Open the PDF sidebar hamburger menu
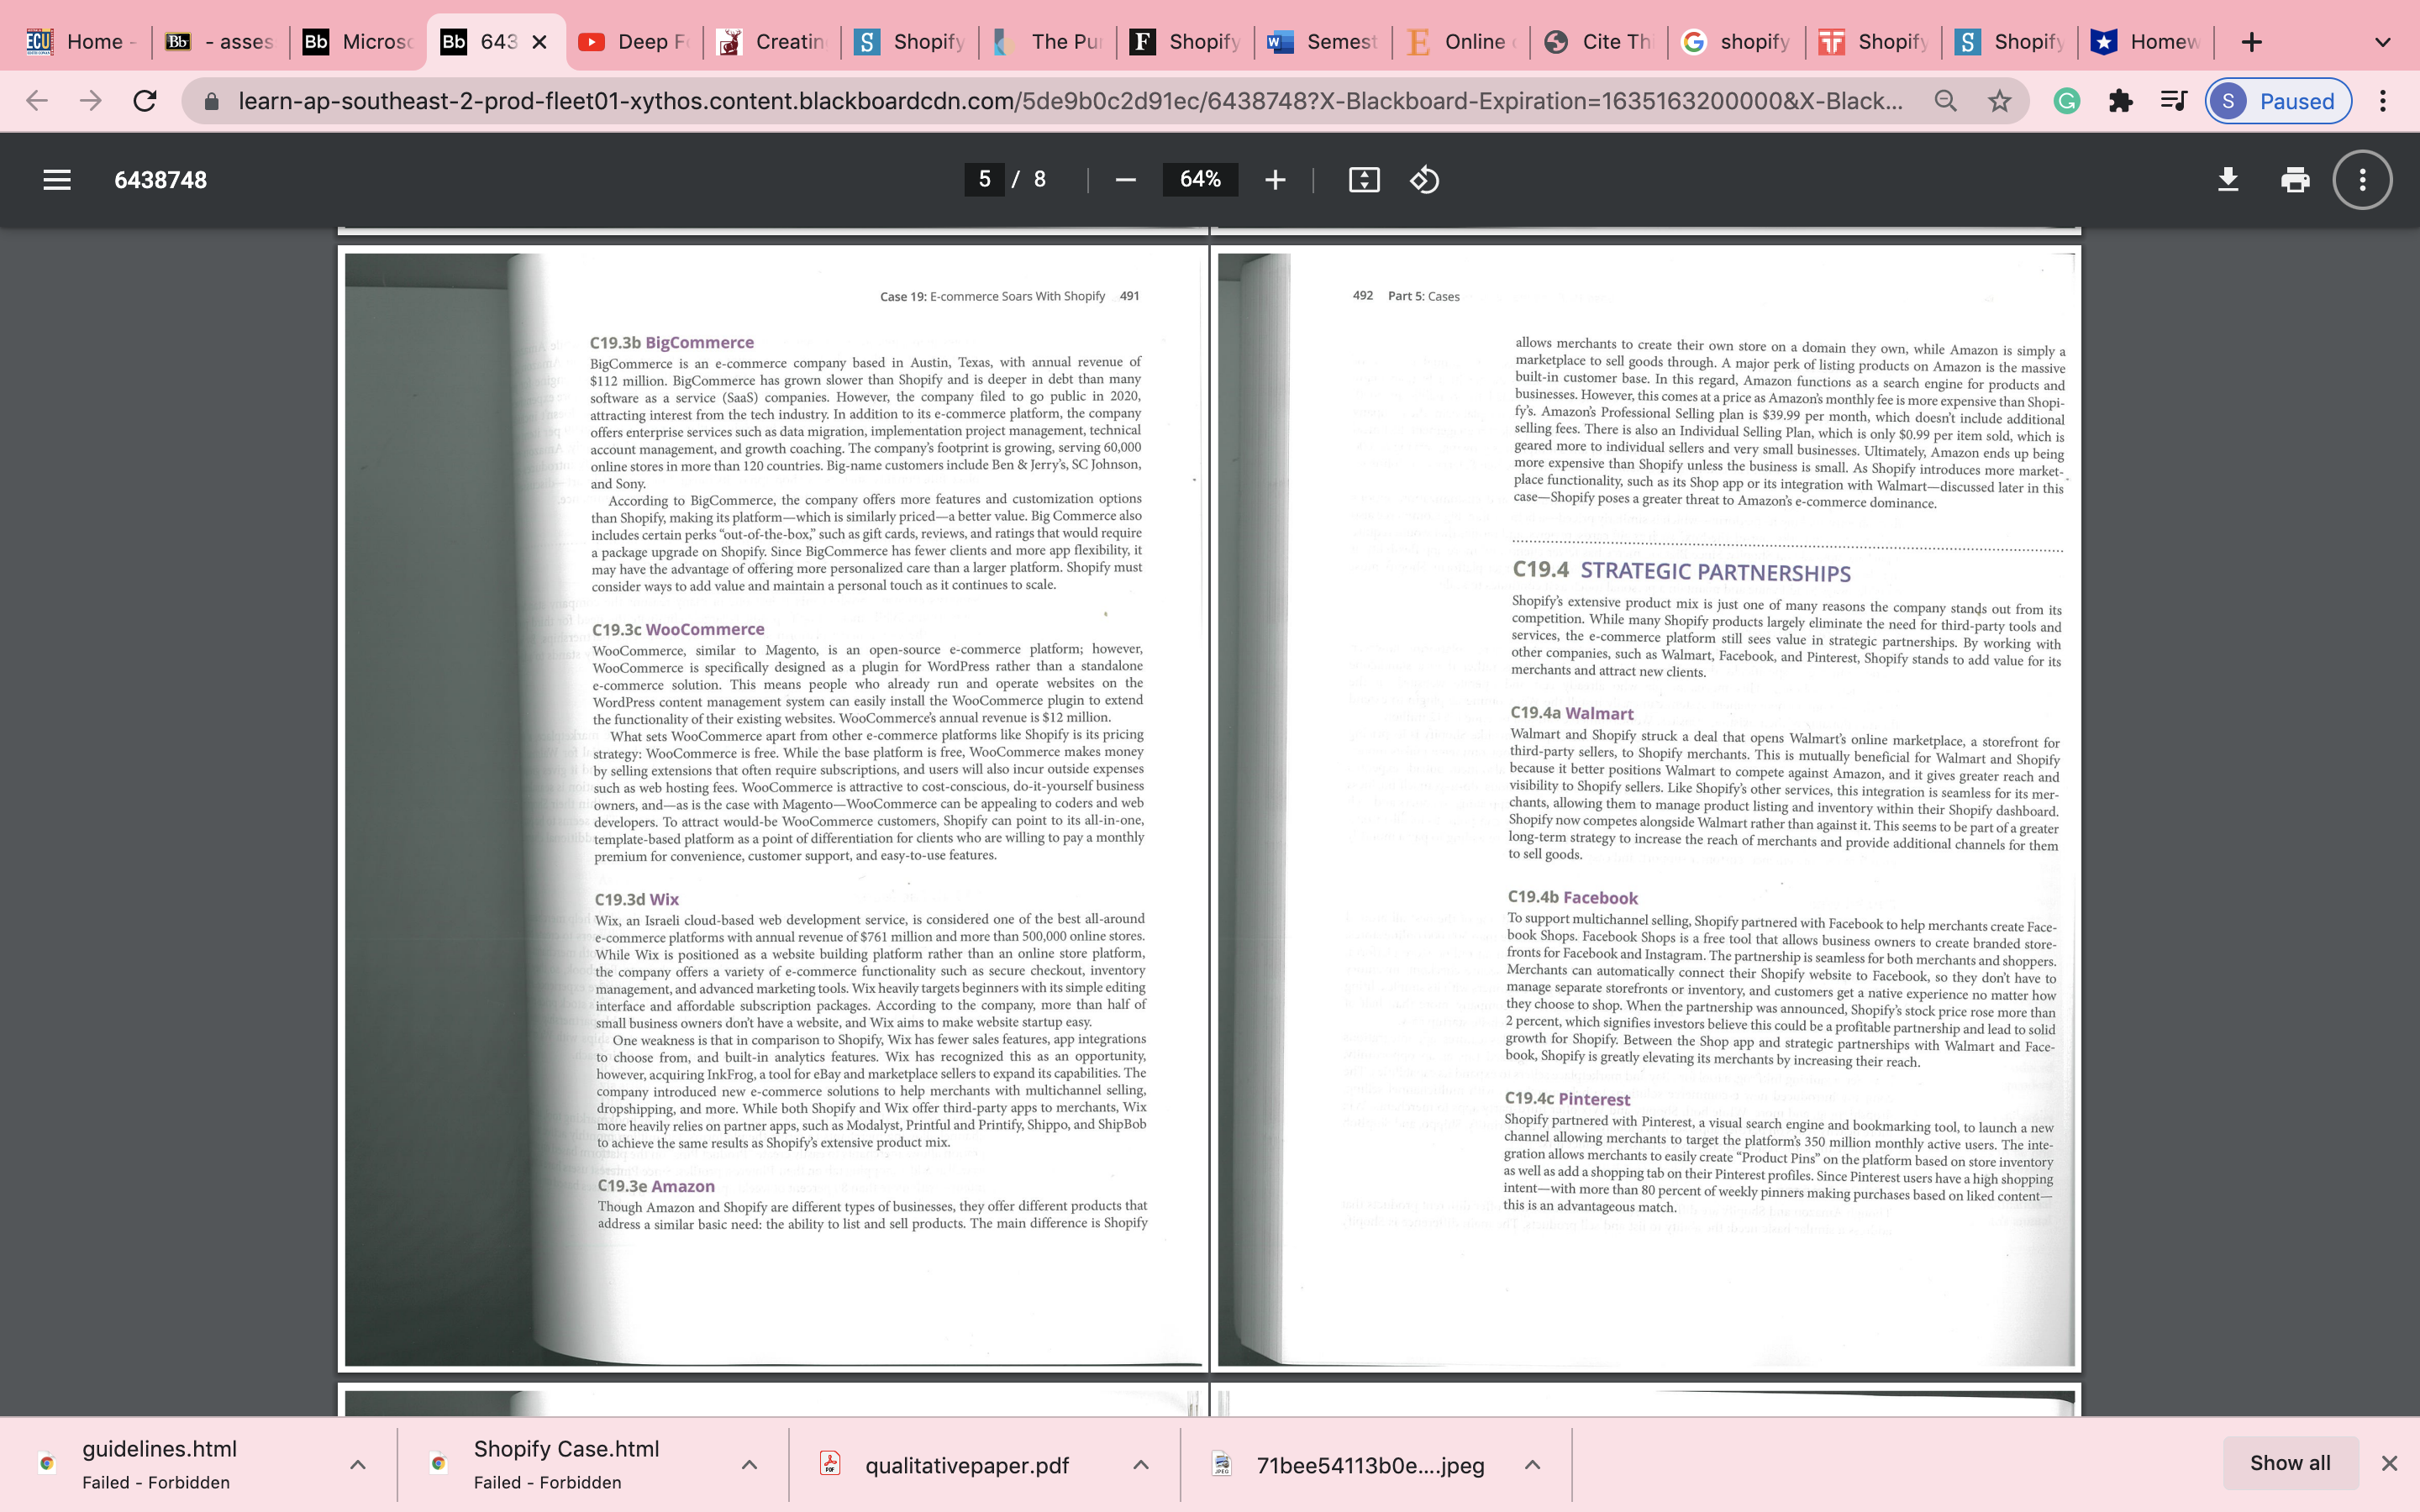The height and width of the screenshot is (1512, 2420). [57, 180]
